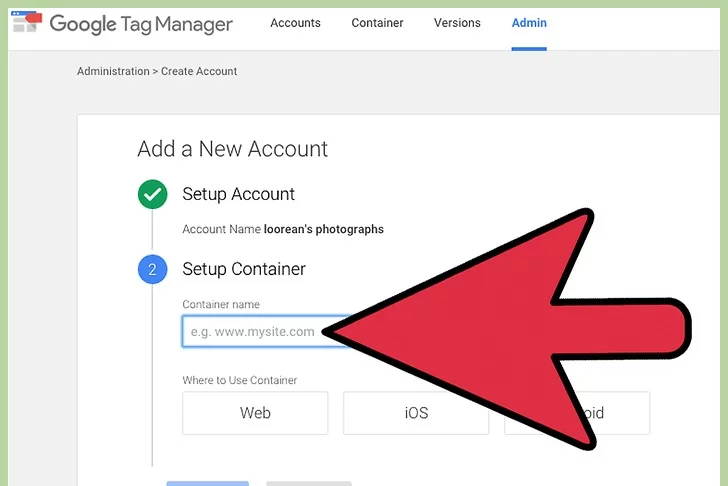Click the blue step 2 circle
This screenshot has width=728, height=486.
(152, 269)
